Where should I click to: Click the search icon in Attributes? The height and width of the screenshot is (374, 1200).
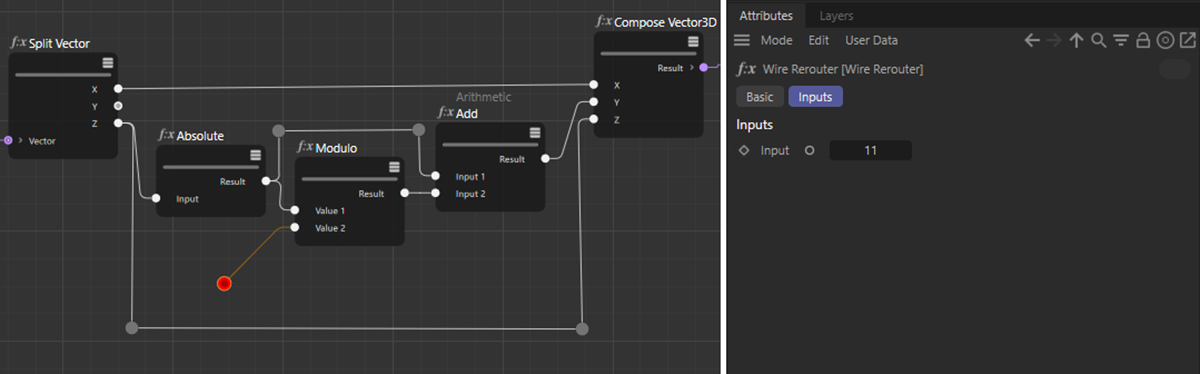click(x=1098, y=41)
